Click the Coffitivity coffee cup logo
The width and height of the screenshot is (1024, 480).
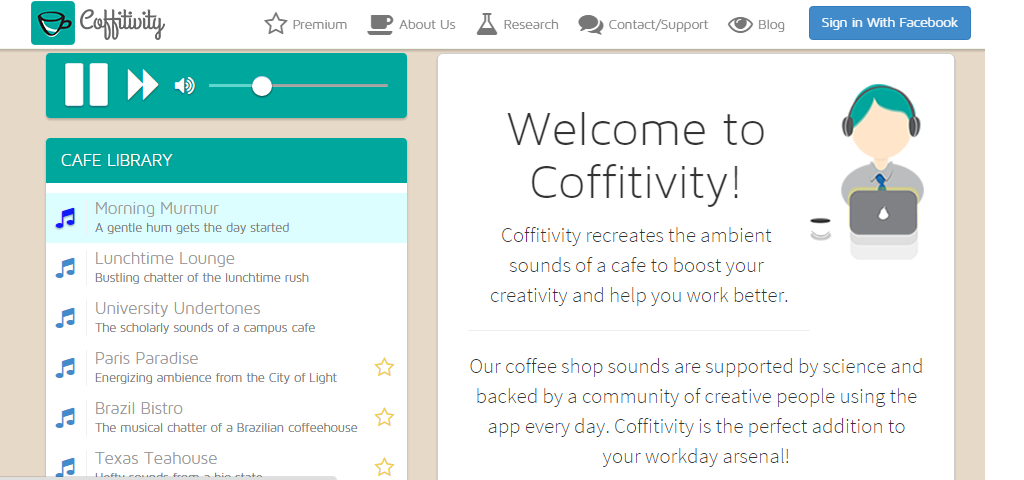click(x=52, y=23)
